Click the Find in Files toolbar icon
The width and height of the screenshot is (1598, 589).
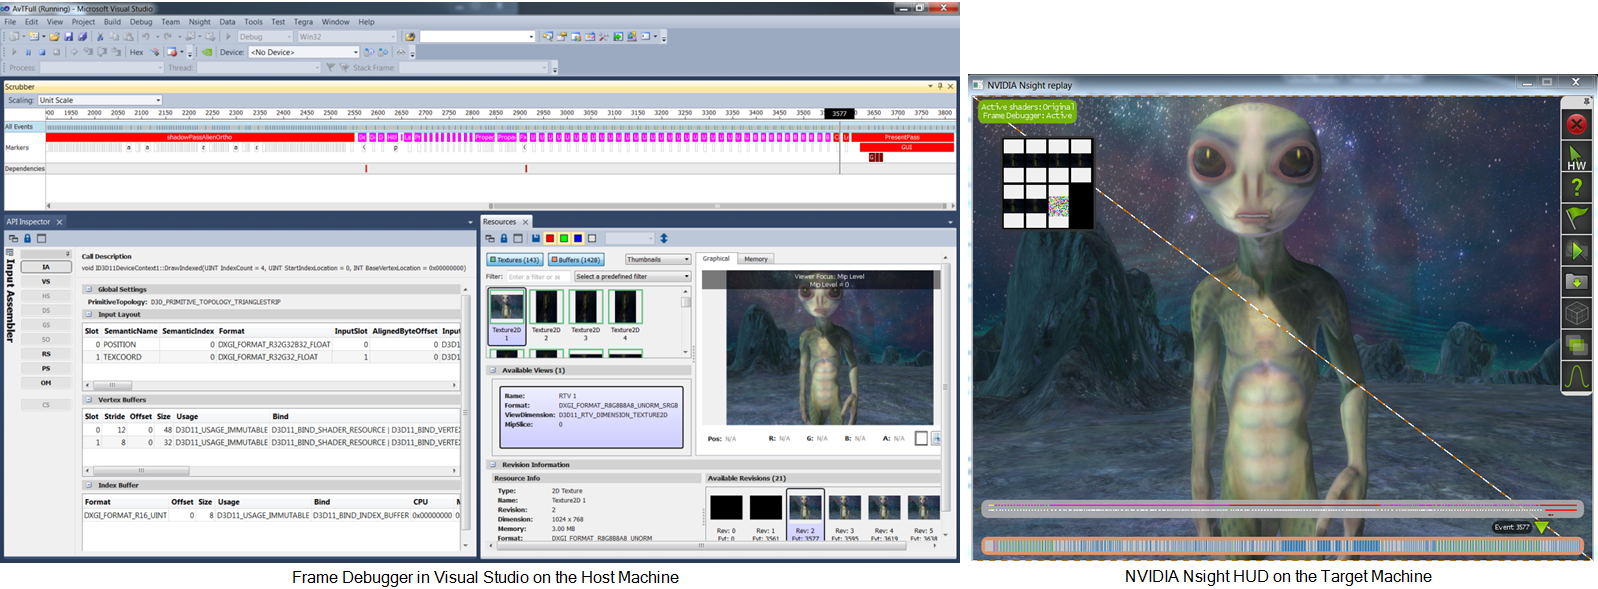point(409,36)
